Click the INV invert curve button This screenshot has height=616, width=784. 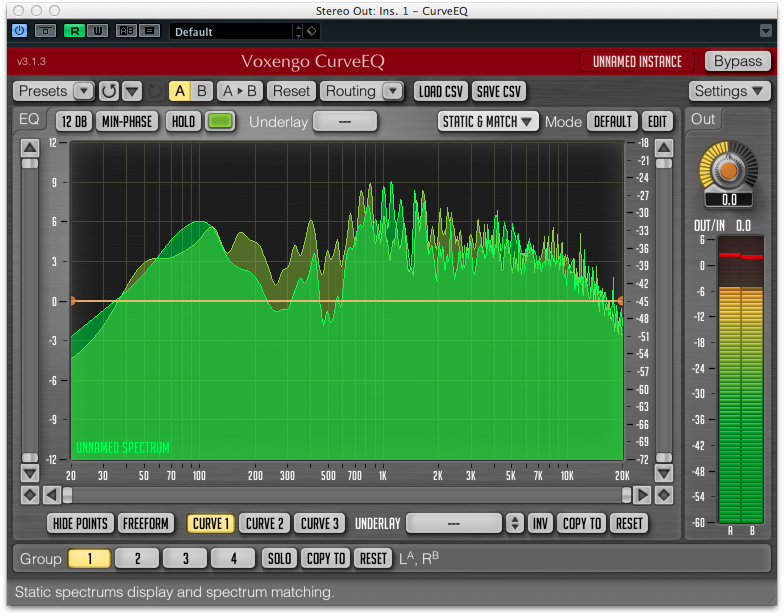[x=540, y=524]
